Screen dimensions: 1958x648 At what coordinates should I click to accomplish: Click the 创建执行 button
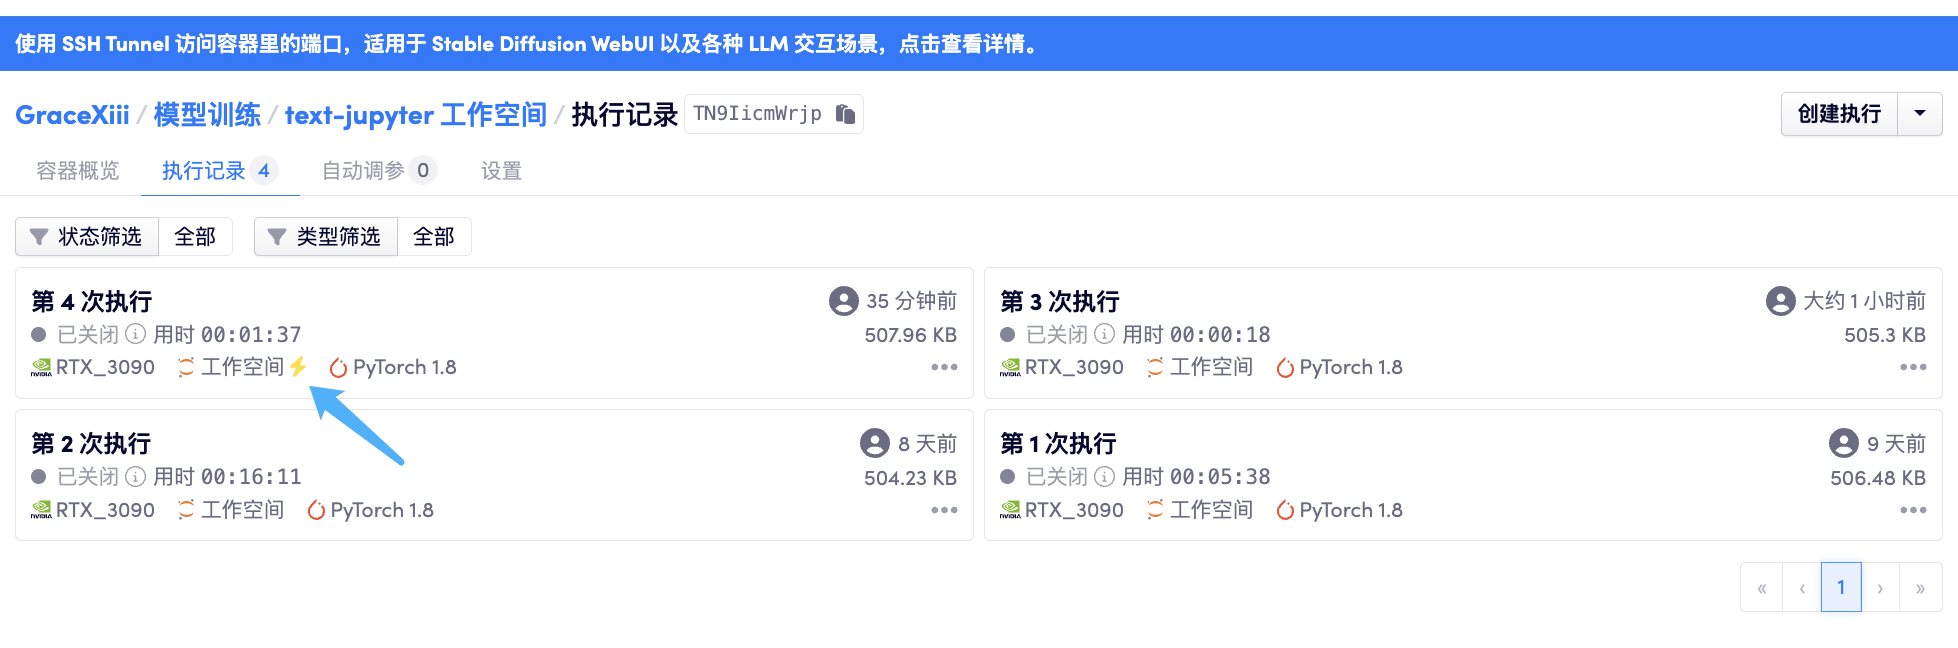[1838, 114]
